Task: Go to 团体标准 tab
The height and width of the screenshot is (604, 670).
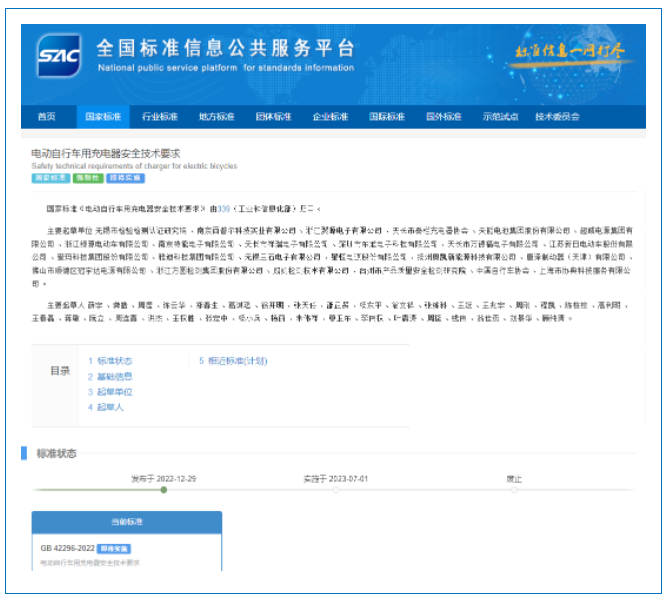Action: pyautogui.click(x=273, y=117)
